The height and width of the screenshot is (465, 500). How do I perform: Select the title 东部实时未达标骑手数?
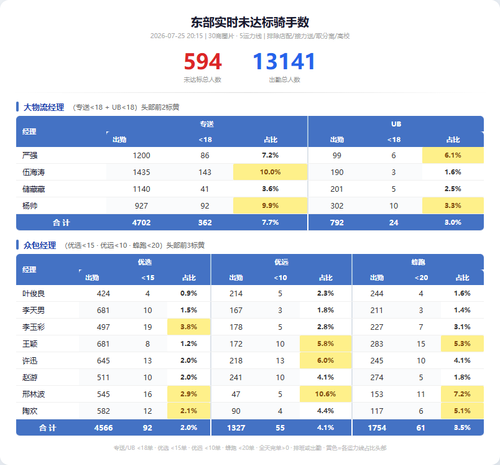(x=250, y=22)
